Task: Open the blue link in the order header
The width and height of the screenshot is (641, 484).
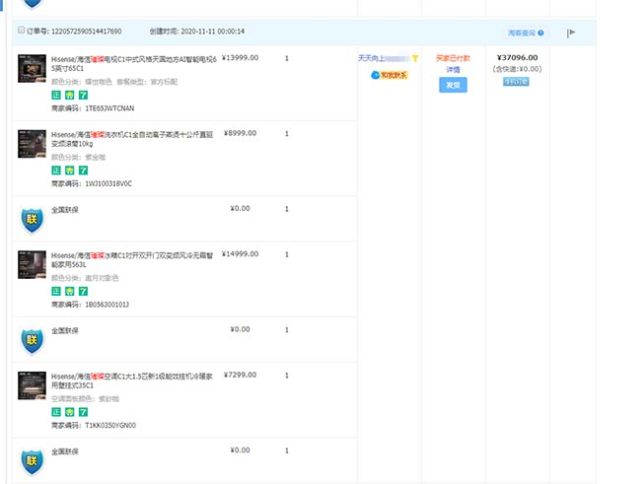Action: tap(522, 33)
